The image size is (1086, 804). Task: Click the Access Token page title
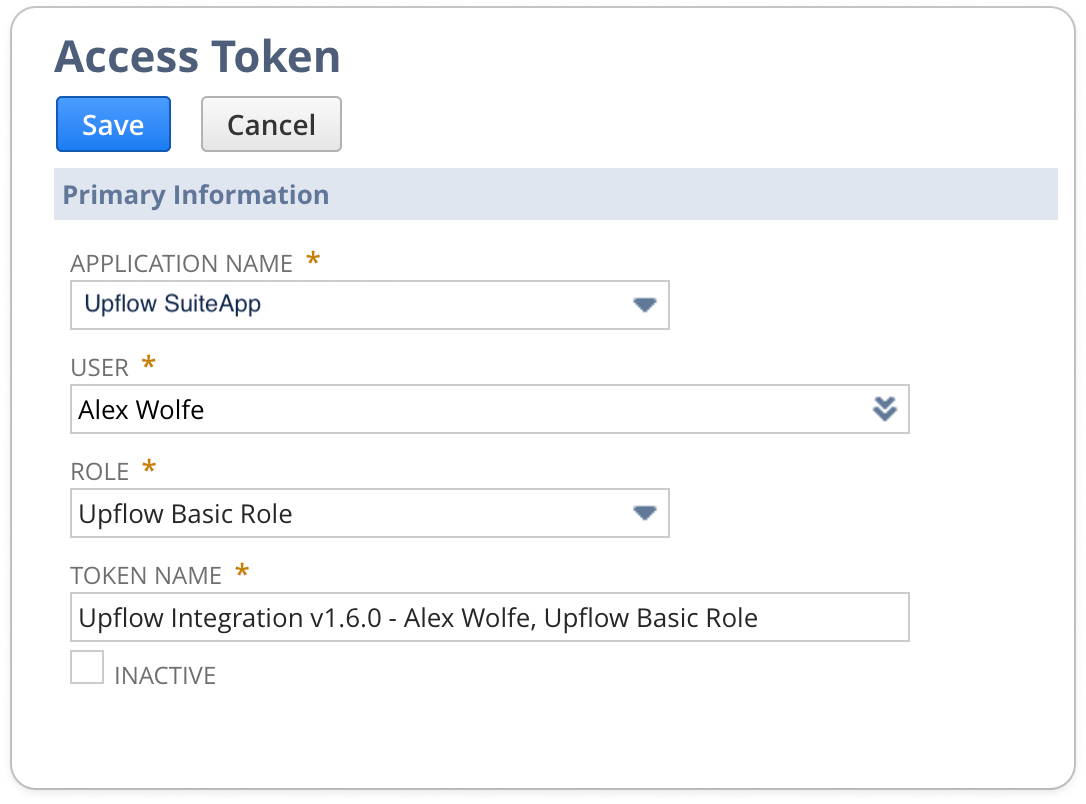(197, 56)
